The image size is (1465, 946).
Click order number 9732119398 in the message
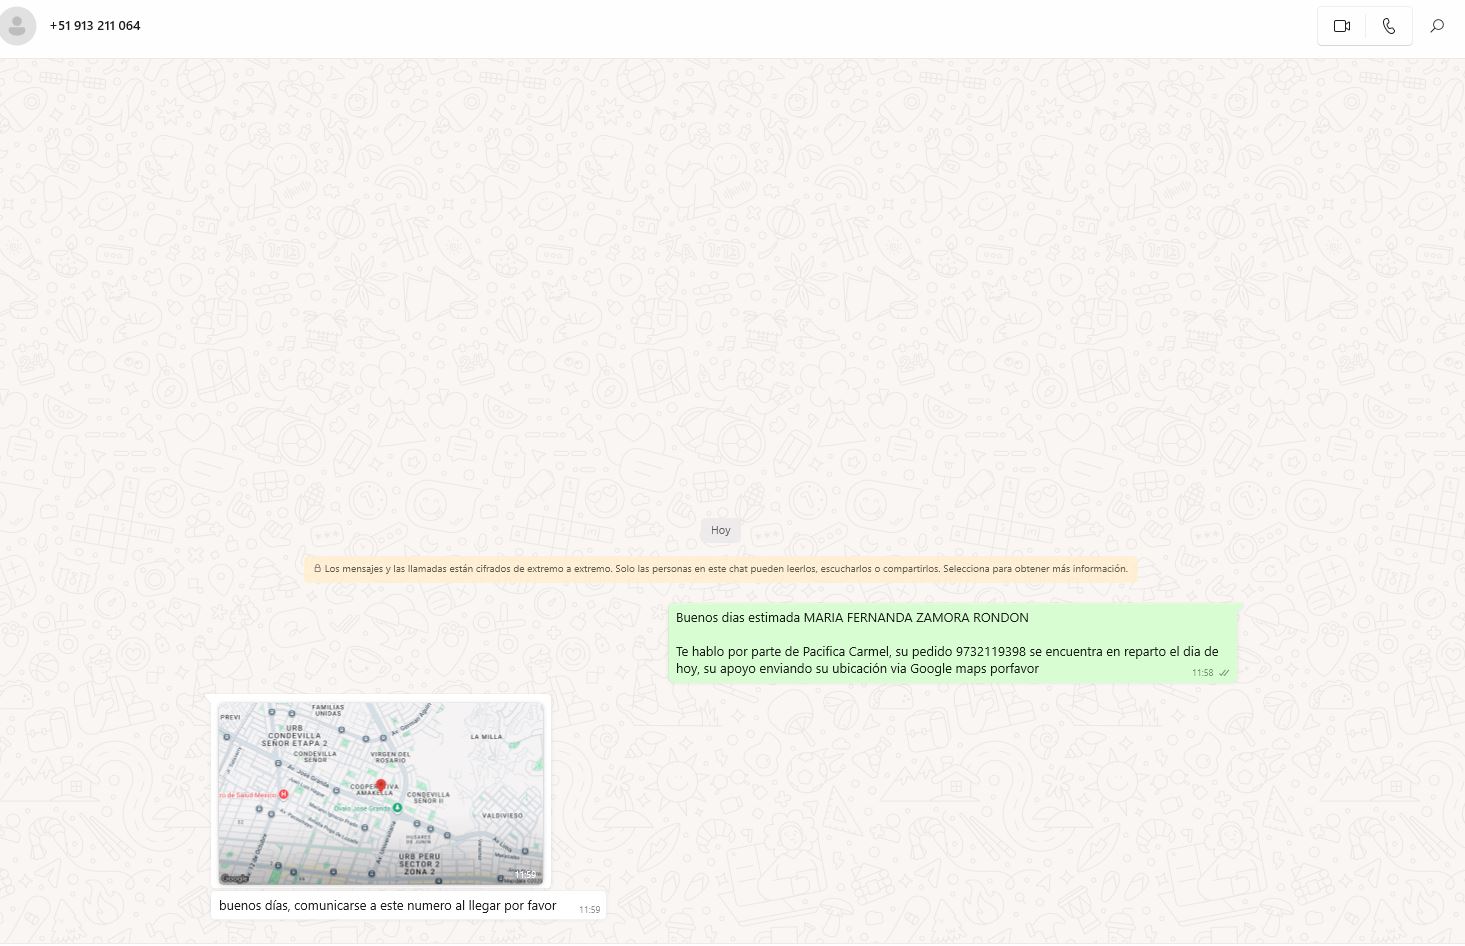pyautogui.click(x=990, y=651)
